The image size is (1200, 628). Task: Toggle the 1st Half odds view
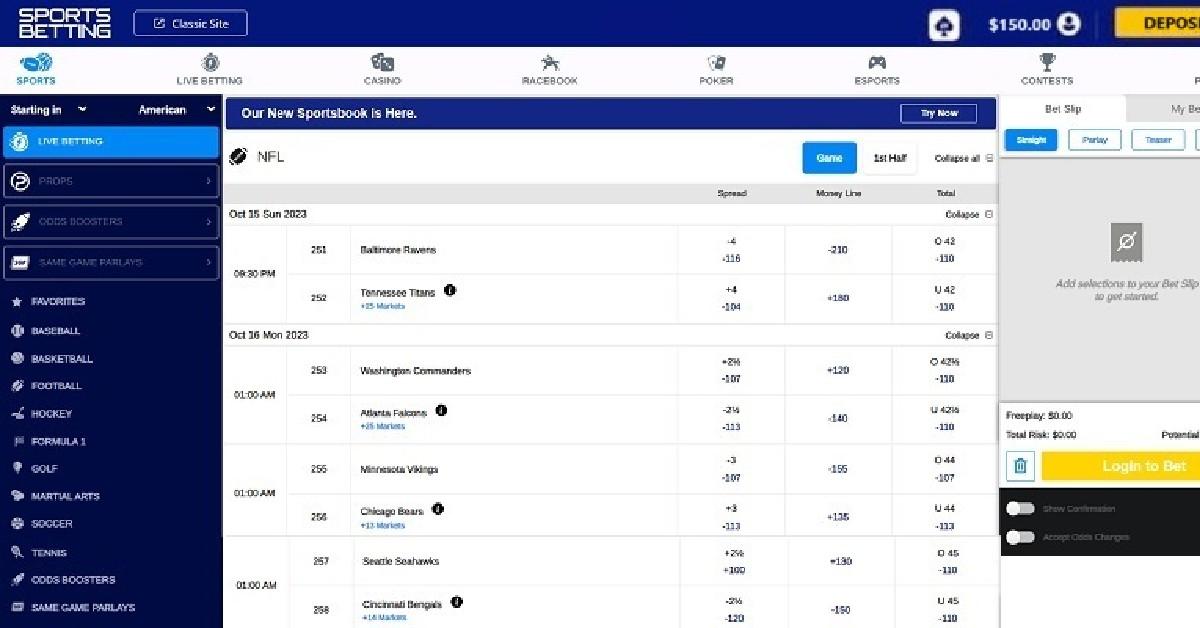pyautogui.click(x=889, y=158)
